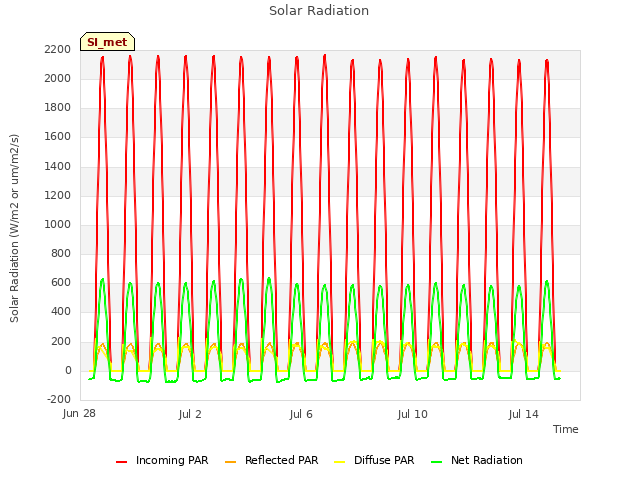This screenshot has height=480, width=640.
Task: Click the vertical Solar Radiation axis label
Action: point(14,228)
